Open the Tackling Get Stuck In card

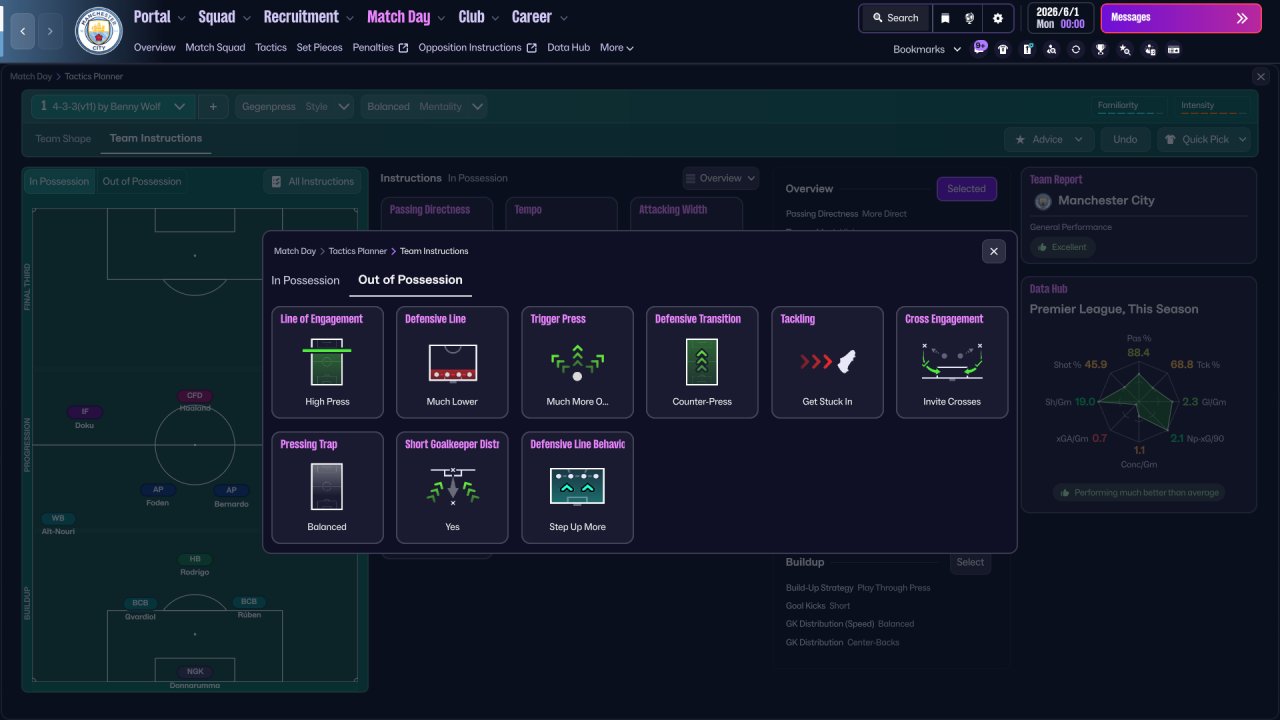coord(827,362)
